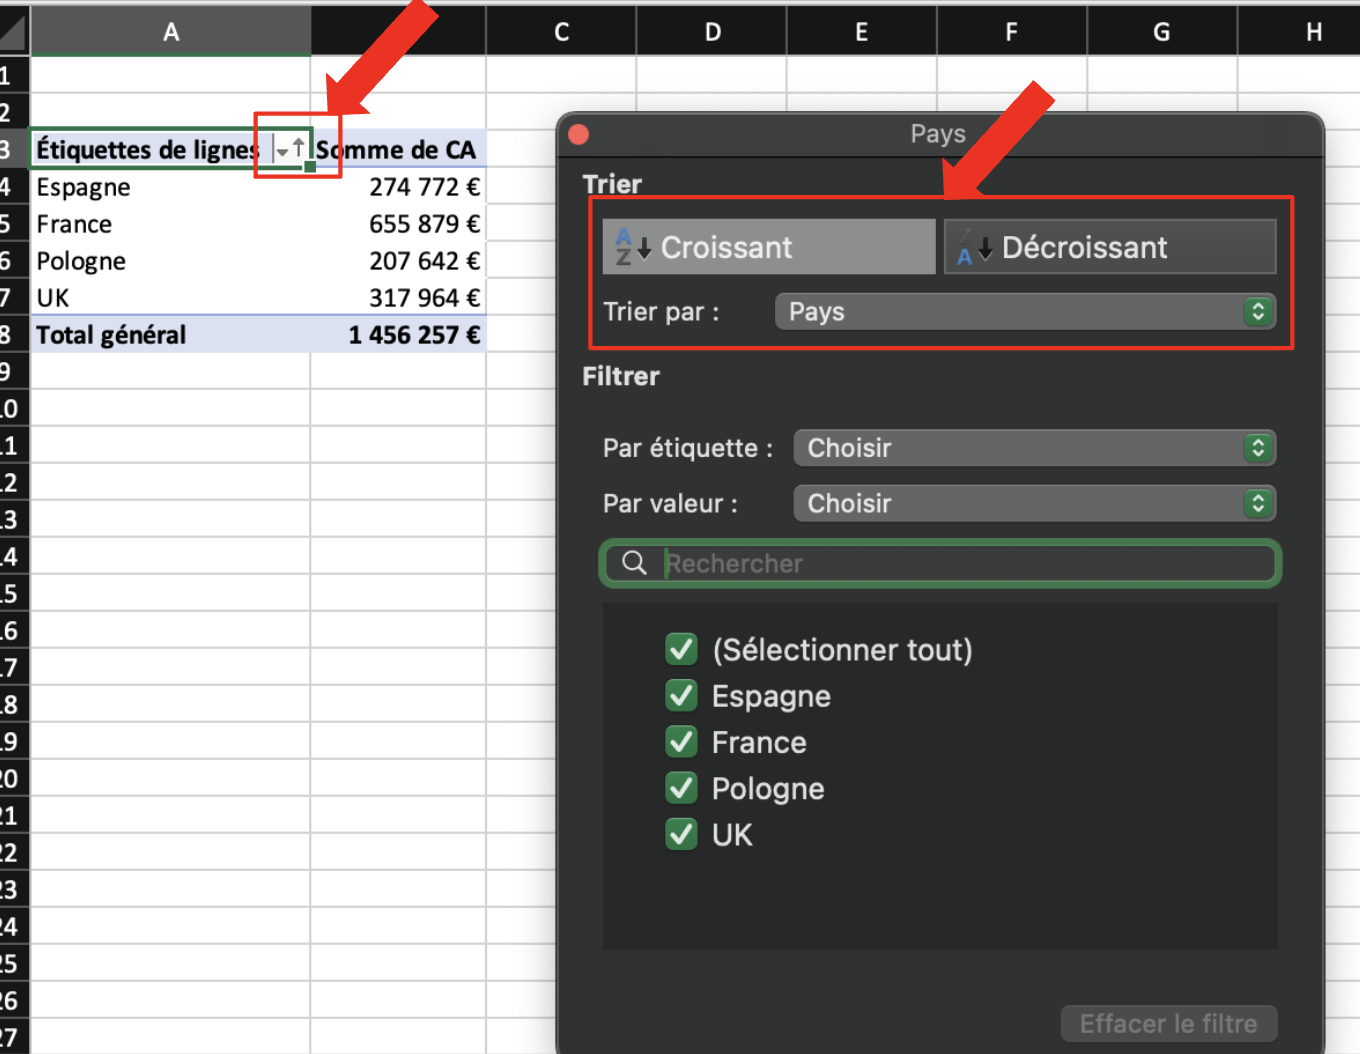Image resolution: width=1360 pixels, height=1054 pixels.
Task: Select the 'Pologne' row label cell
Action: [x=171, y=261]
